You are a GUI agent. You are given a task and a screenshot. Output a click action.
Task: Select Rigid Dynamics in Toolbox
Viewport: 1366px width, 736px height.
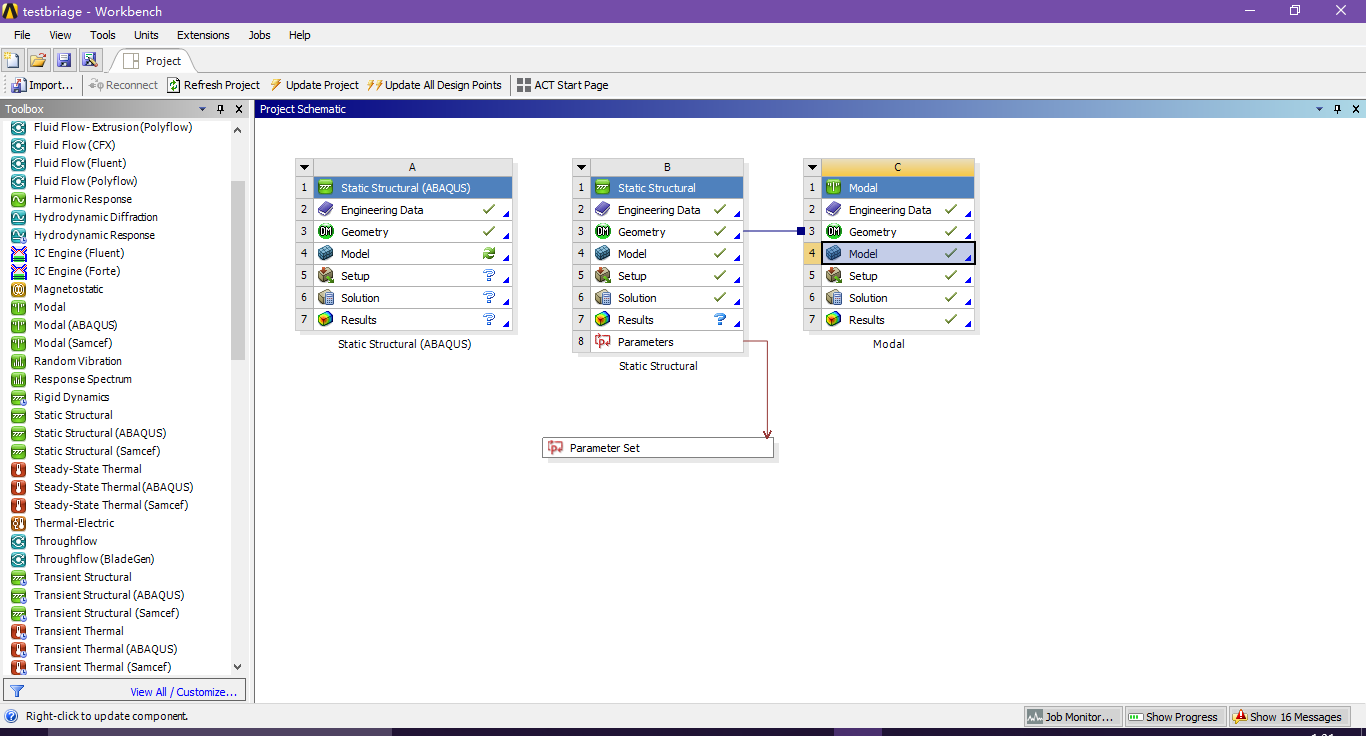[x=71, y=397]
